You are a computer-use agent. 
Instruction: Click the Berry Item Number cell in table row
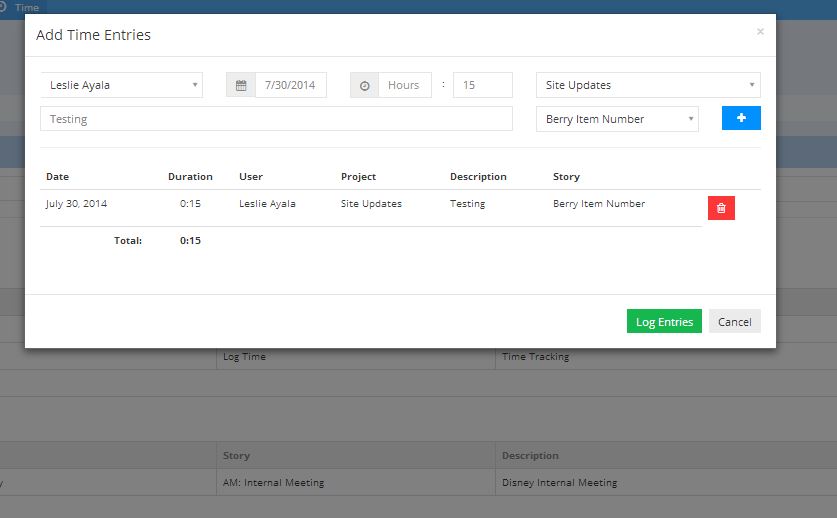coord(599,204)
